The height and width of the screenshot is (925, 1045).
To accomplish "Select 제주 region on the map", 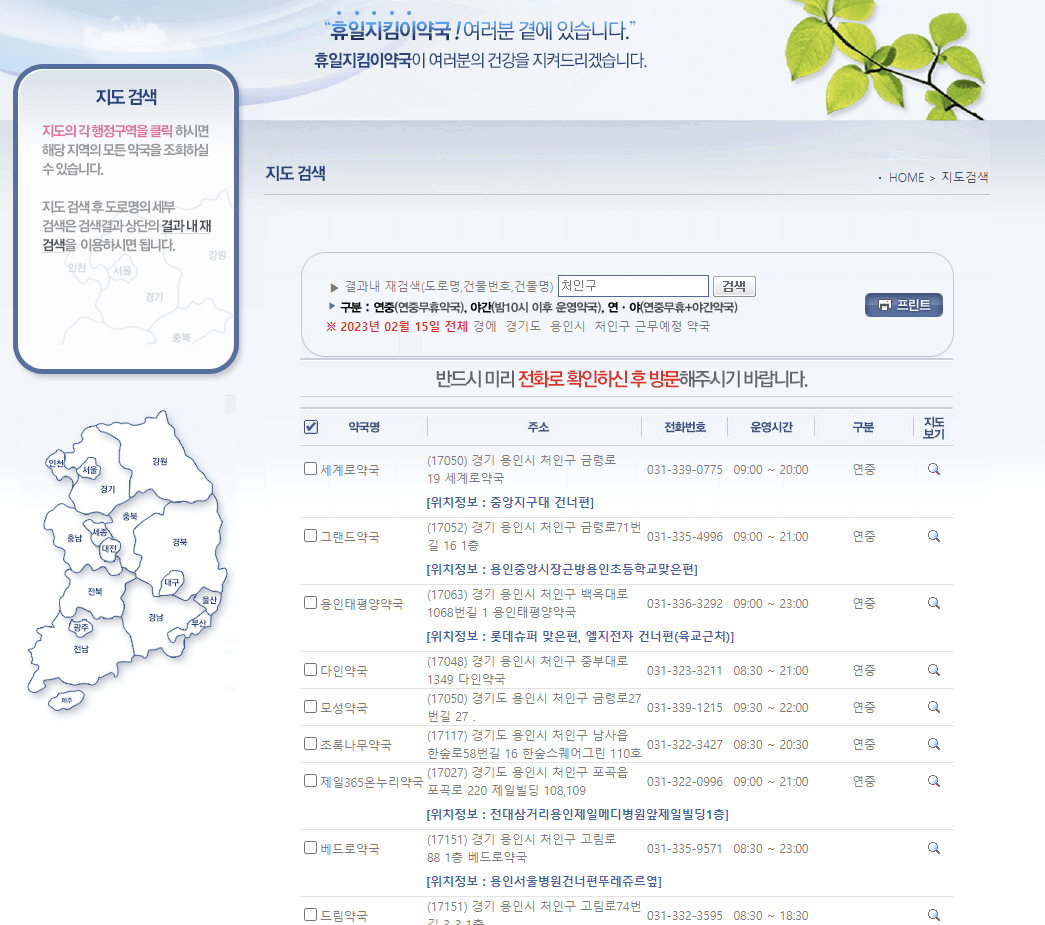I will point(67,700).
